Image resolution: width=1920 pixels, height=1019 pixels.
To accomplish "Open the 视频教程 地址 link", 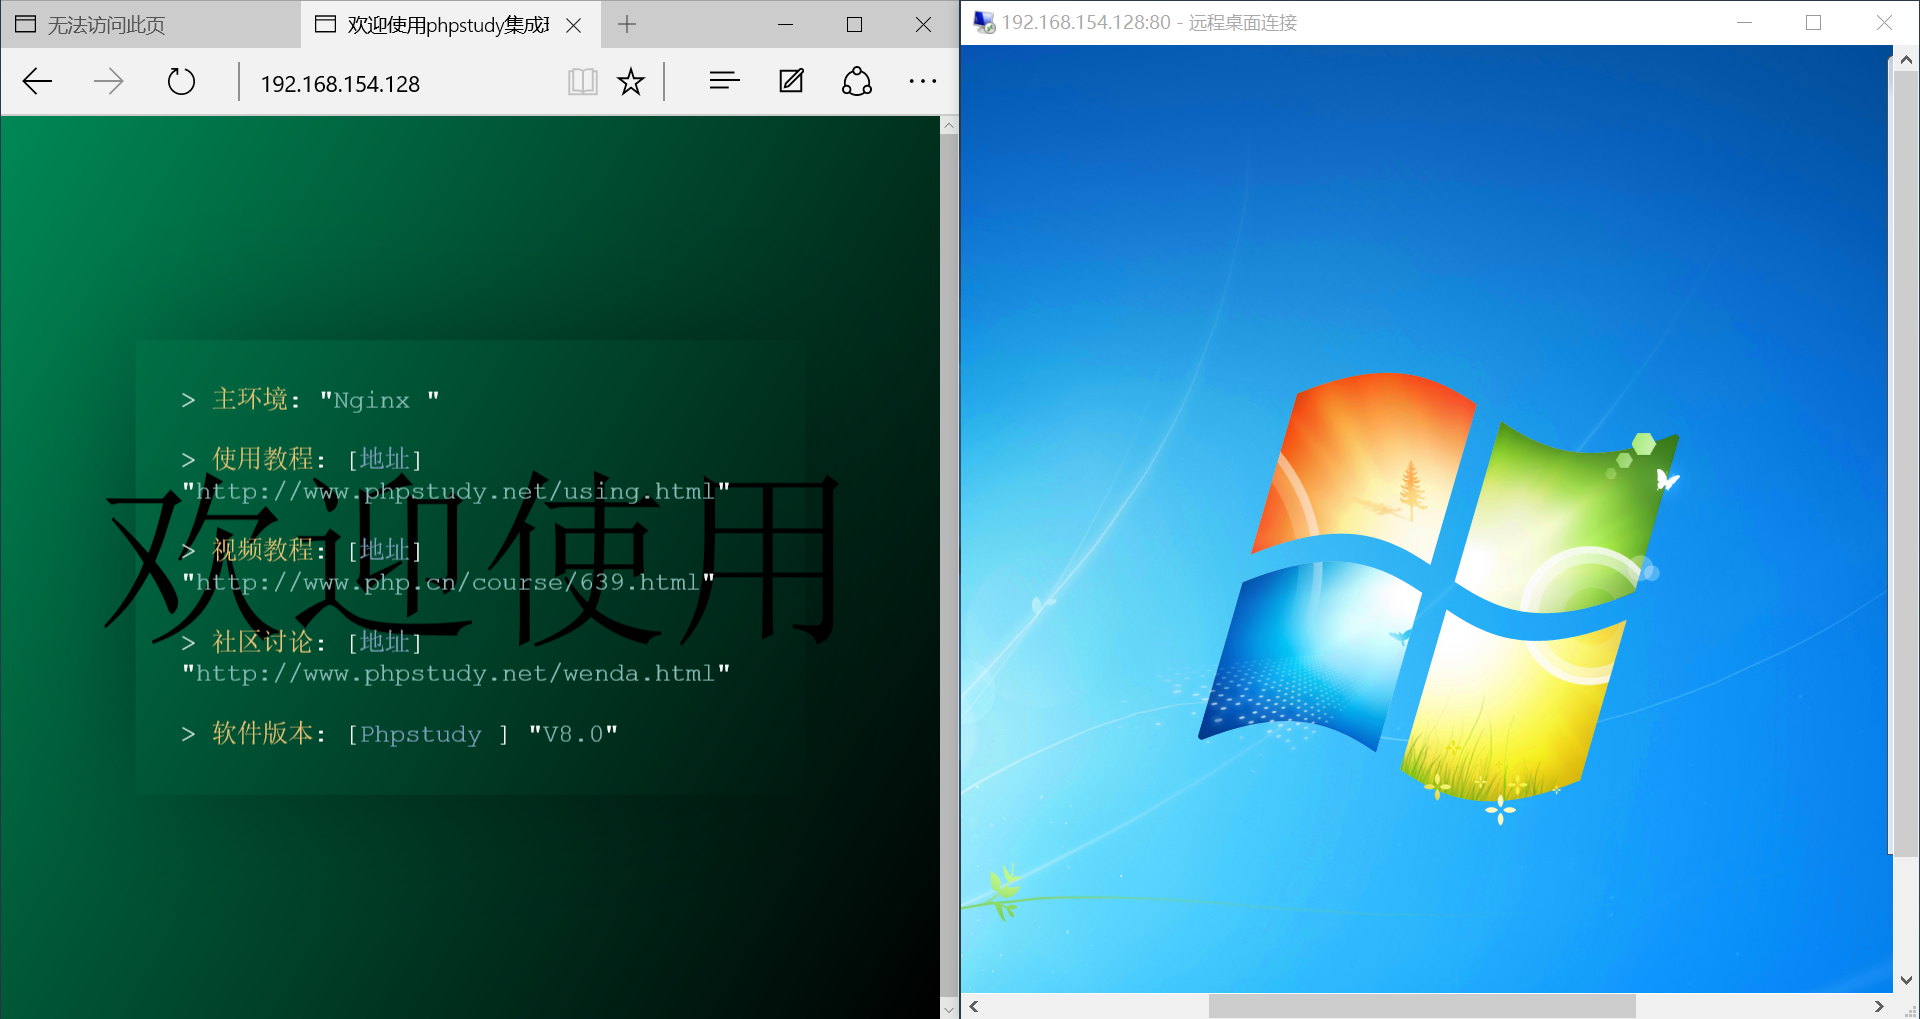I will 385,550.
